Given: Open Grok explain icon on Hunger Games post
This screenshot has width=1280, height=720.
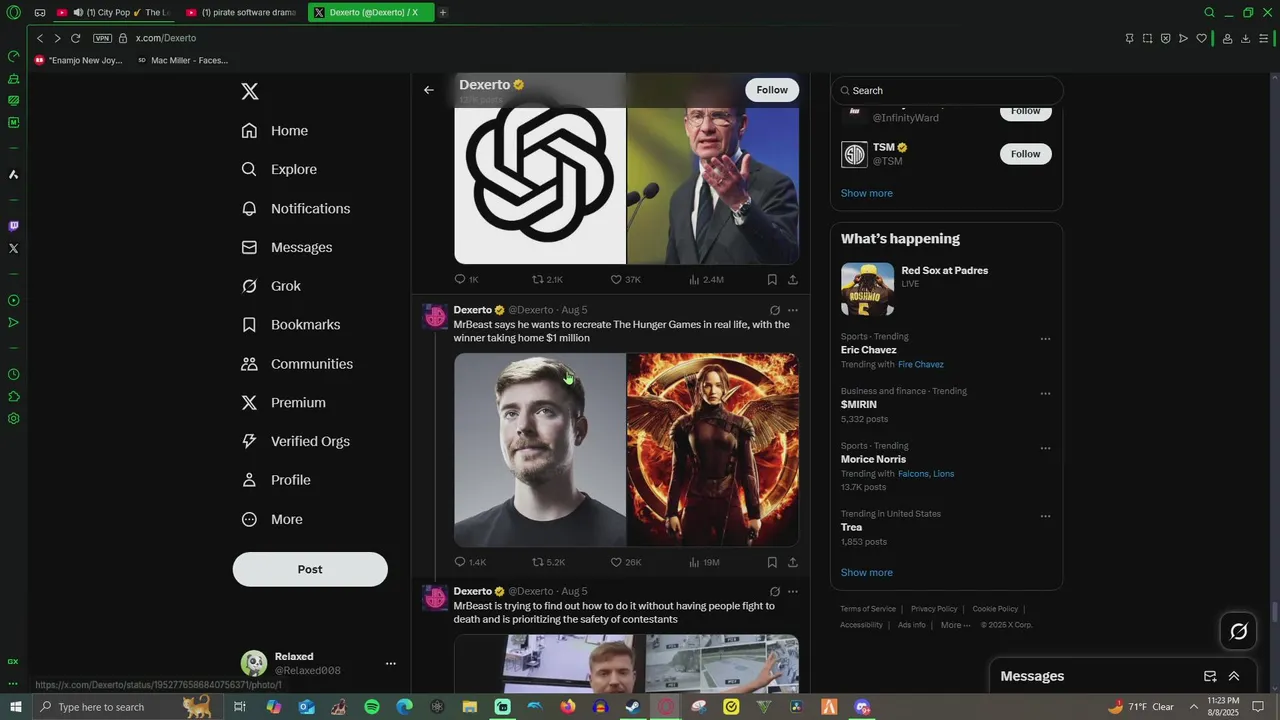Looking at the screenshot, I should coord(775,310).
